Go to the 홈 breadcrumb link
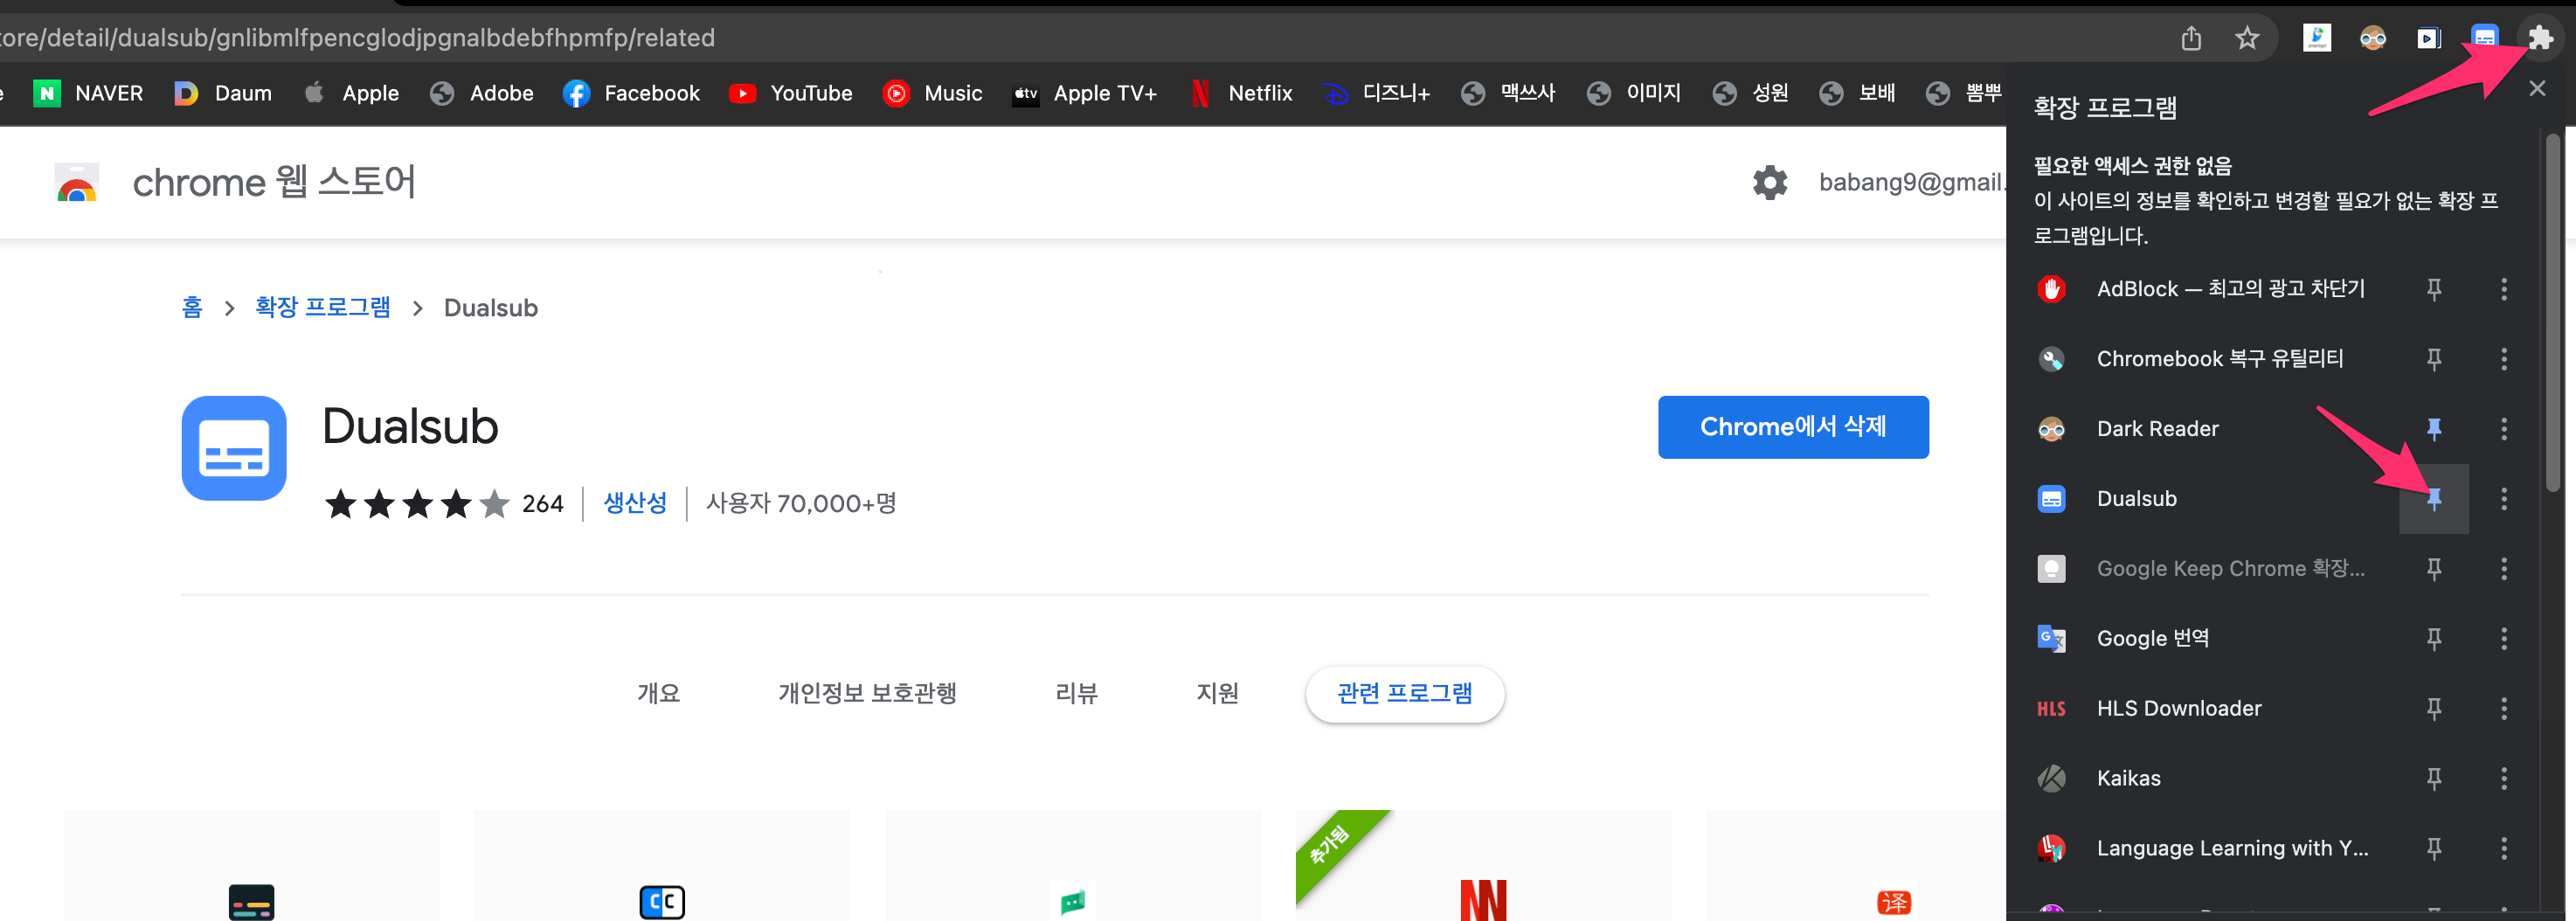This screenshot has height=921, width=2576. coord(192,307)
